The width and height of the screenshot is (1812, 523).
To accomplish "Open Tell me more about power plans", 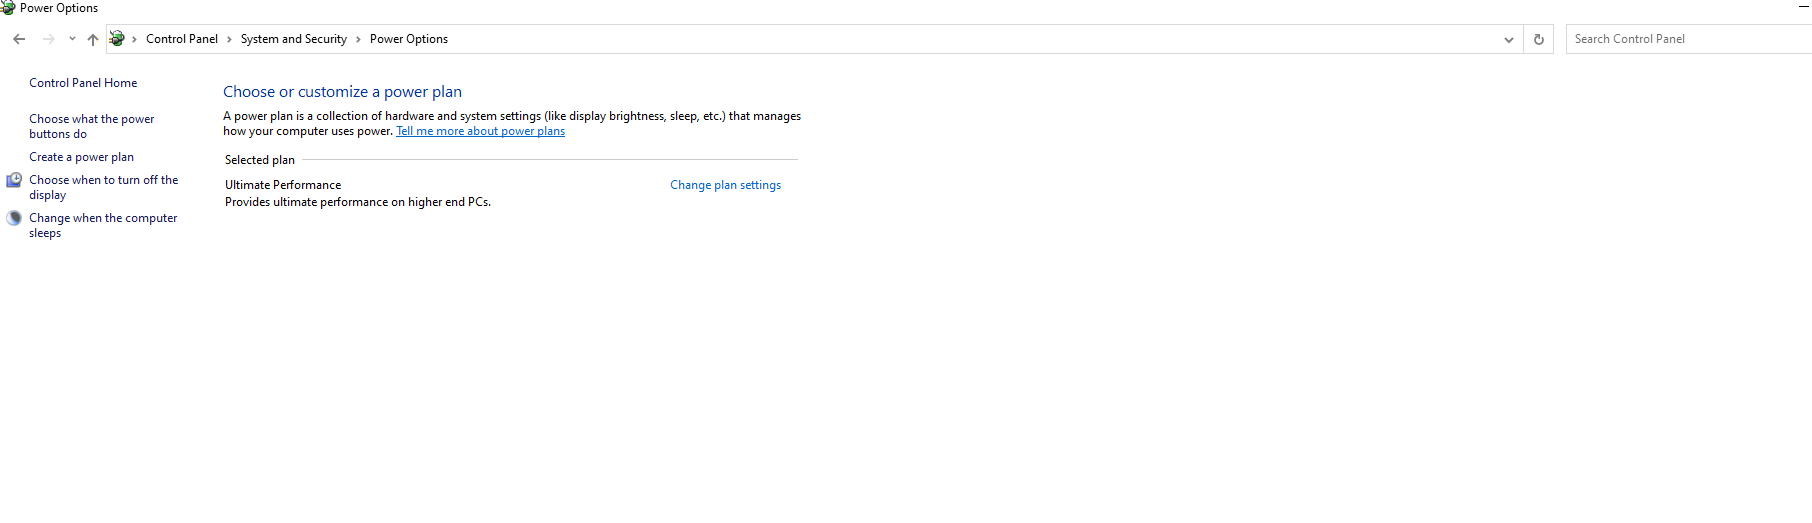I will click(x=480, y=131).
